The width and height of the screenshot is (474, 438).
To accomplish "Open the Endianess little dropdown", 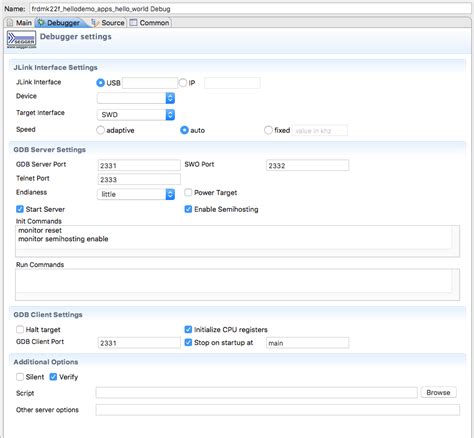I will (136, 194).
